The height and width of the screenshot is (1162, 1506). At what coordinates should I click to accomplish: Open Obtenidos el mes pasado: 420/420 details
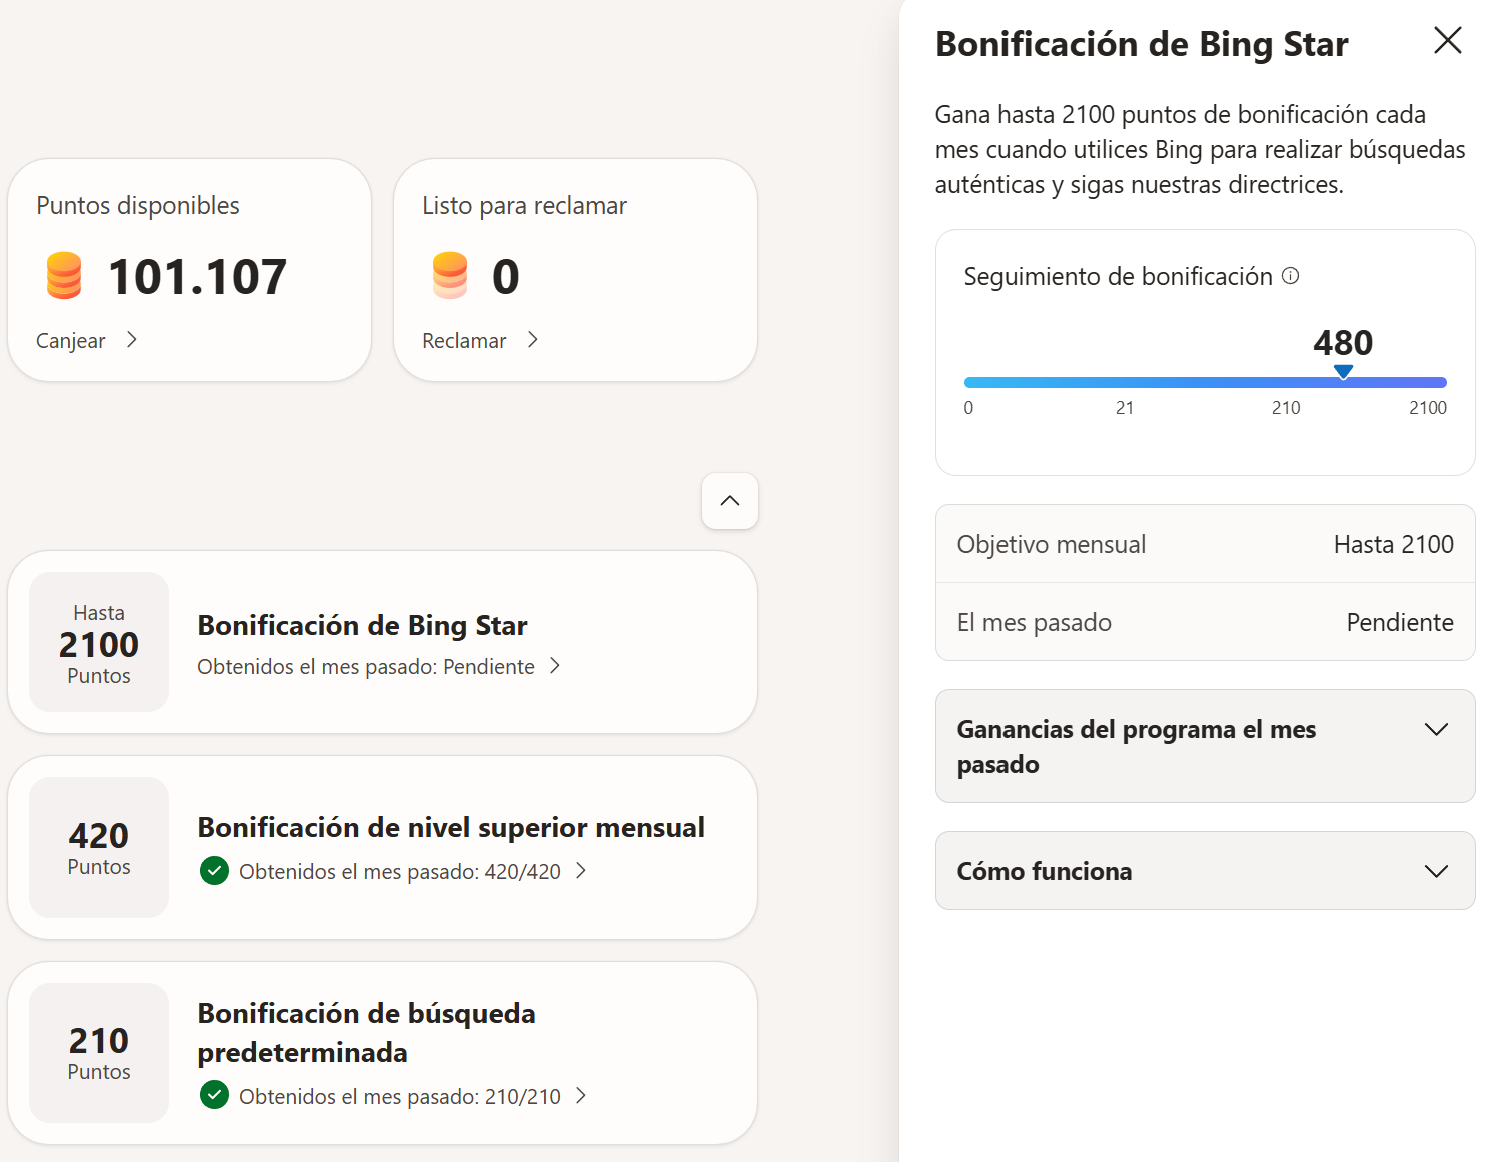point(412,872)
